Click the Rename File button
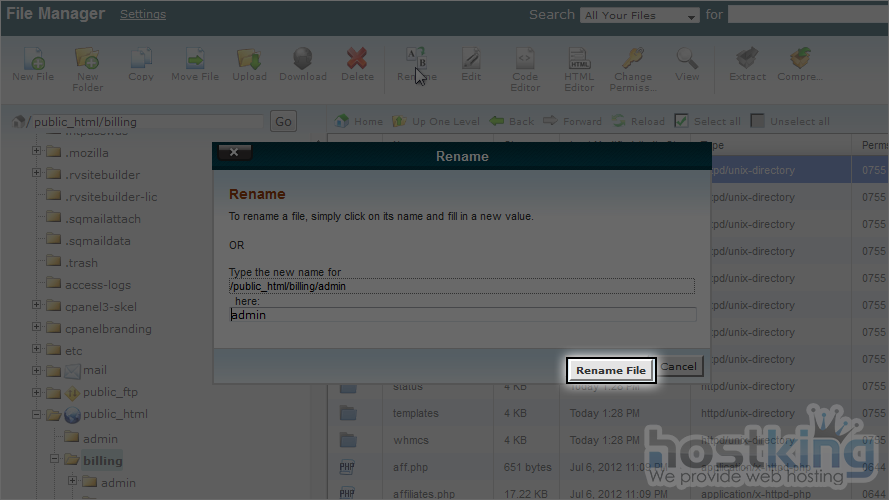 [611, 370]
